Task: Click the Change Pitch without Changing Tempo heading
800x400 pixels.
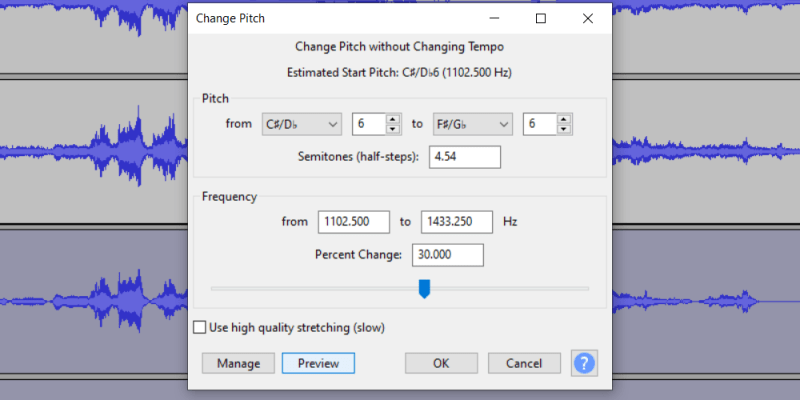Action: click(x=399, y=47)
